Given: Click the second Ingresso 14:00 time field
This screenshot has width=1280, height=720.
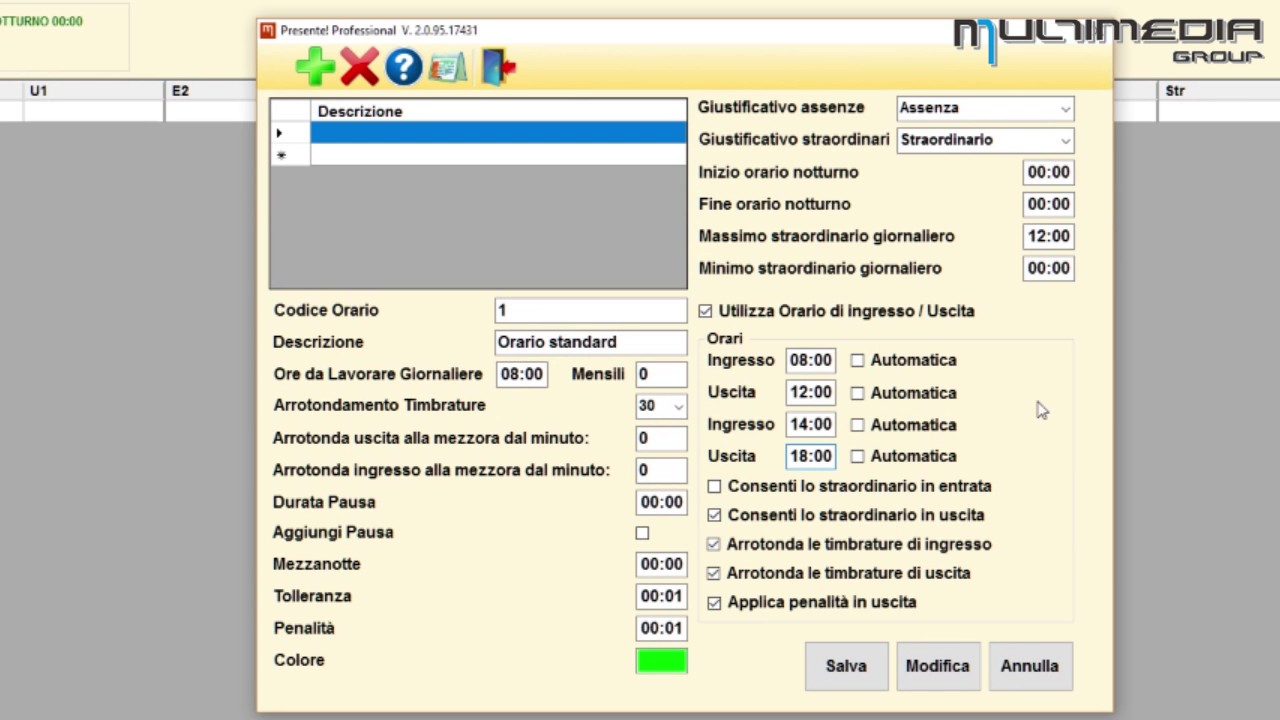Looking at the screenshot, I should pos(810,424).
